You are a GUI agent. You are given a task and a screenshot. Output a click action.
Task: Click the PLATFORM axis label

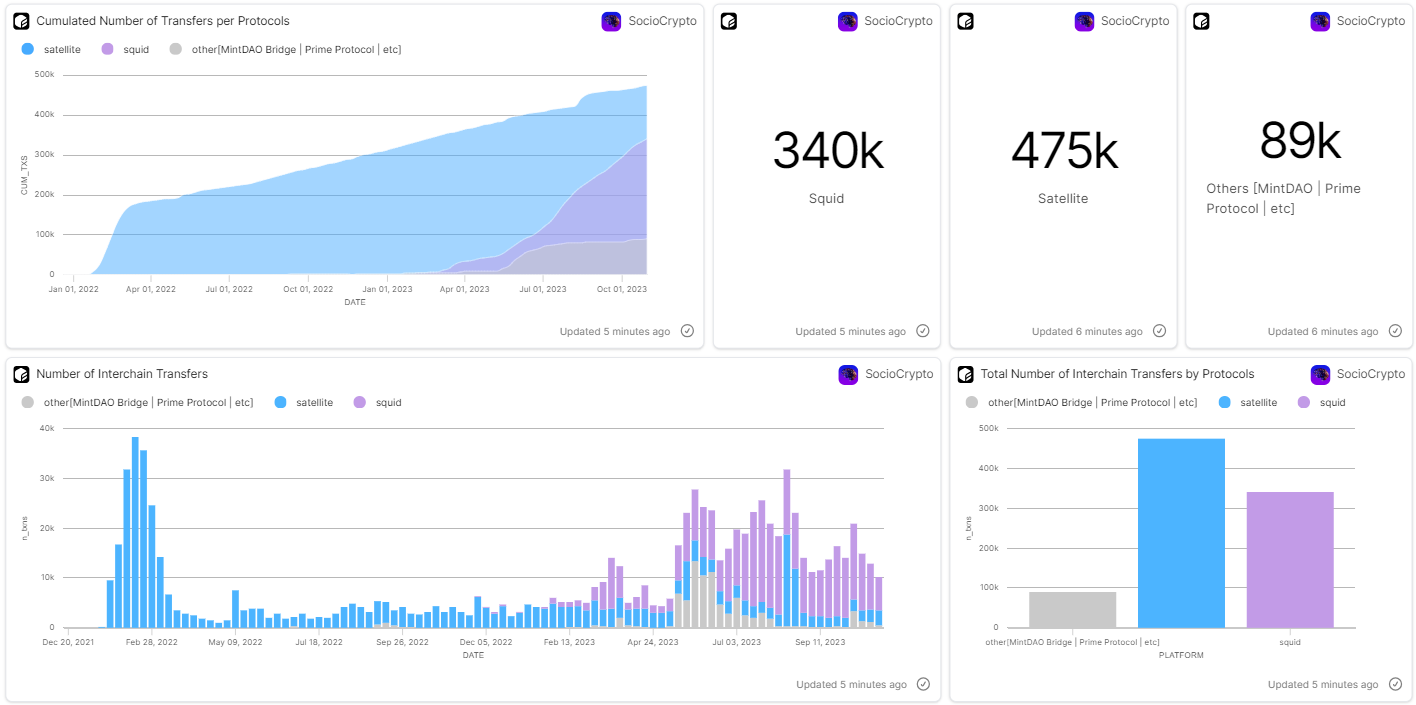click(1181, 655)
